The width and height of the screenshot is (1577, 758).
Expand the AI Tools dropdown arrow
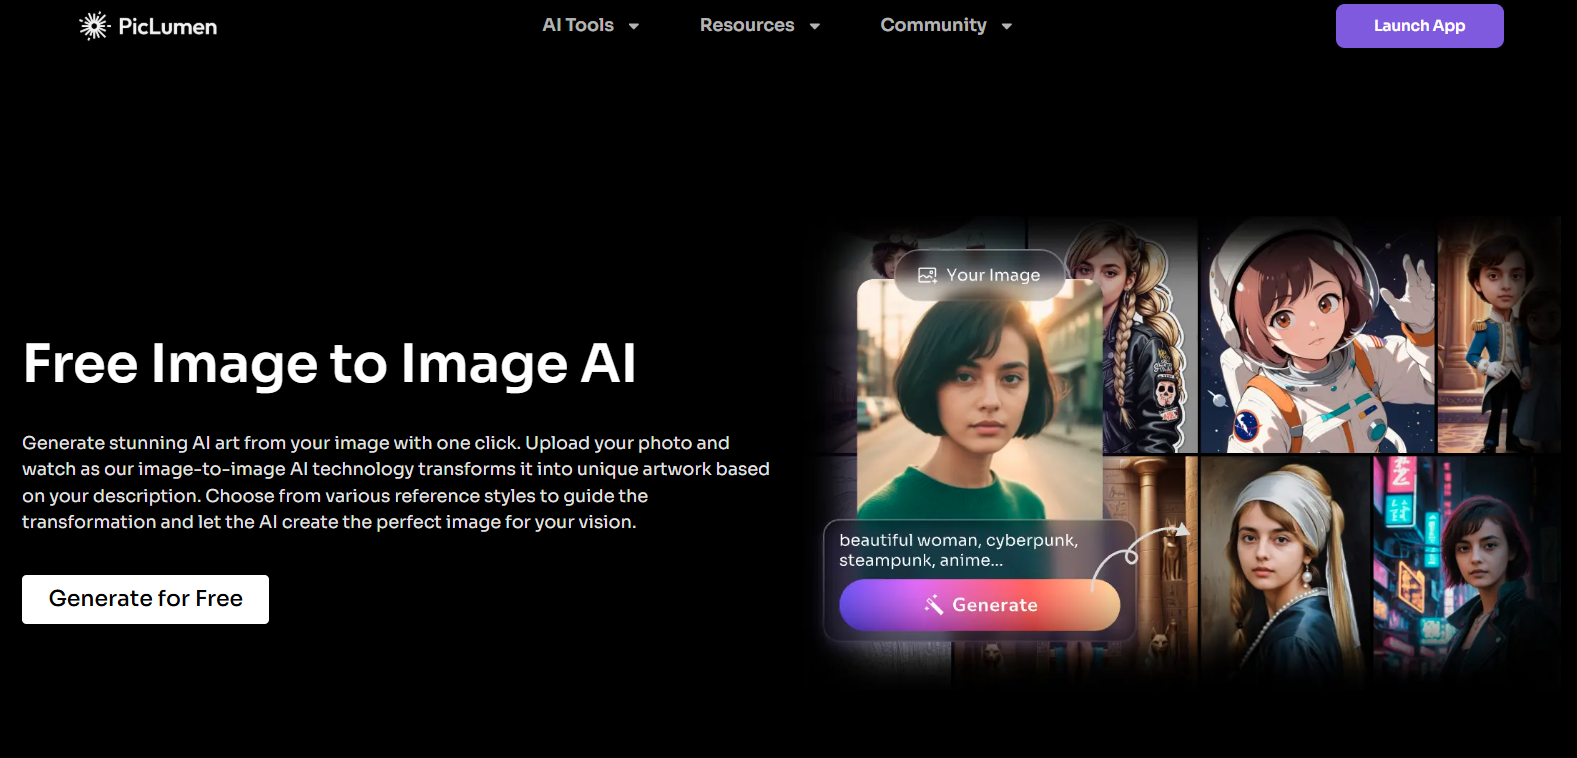pyautogui.click(x=633, y=26)
